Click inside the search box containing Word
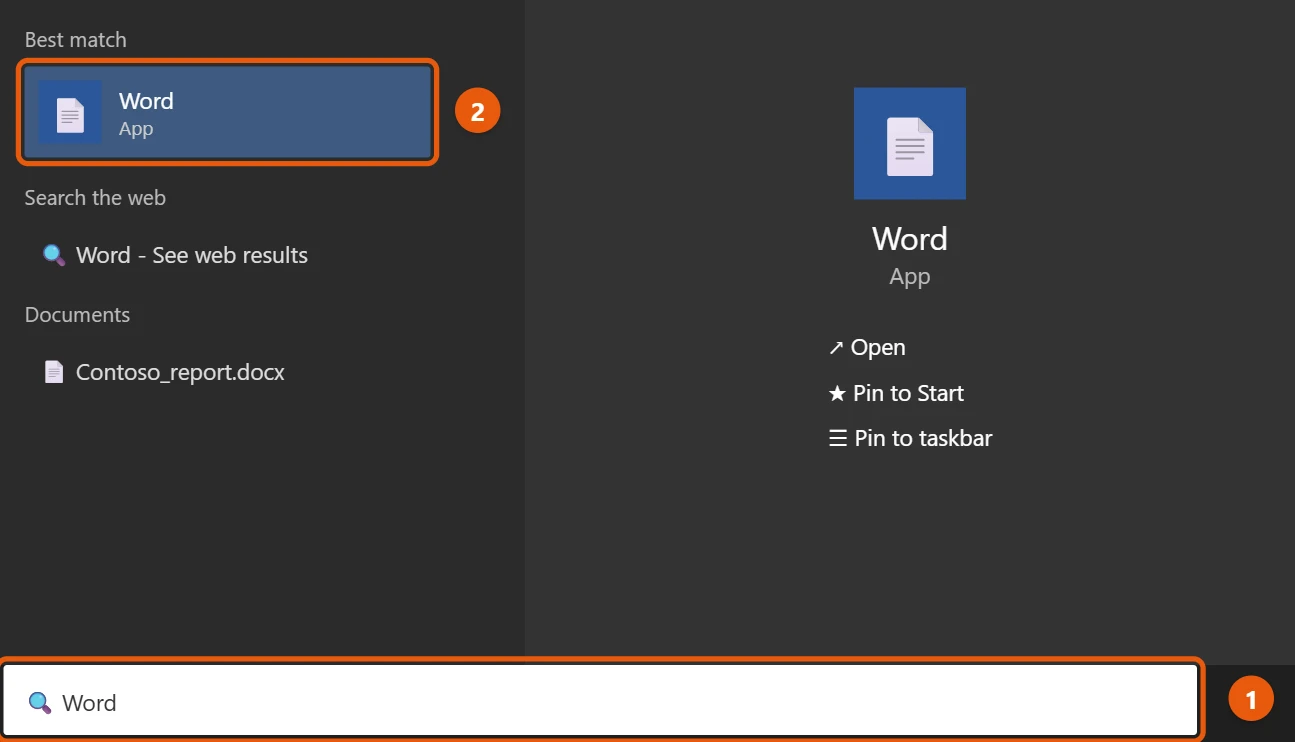 pos(600,702)
